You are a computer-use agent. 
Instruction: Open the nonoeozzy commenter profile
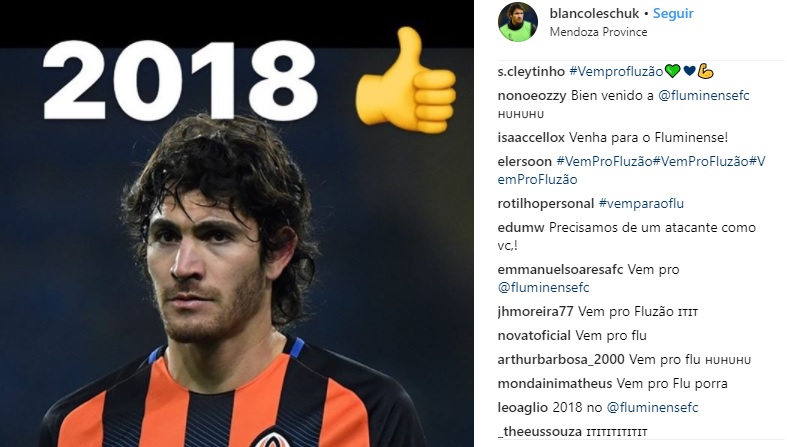point(532,95)
